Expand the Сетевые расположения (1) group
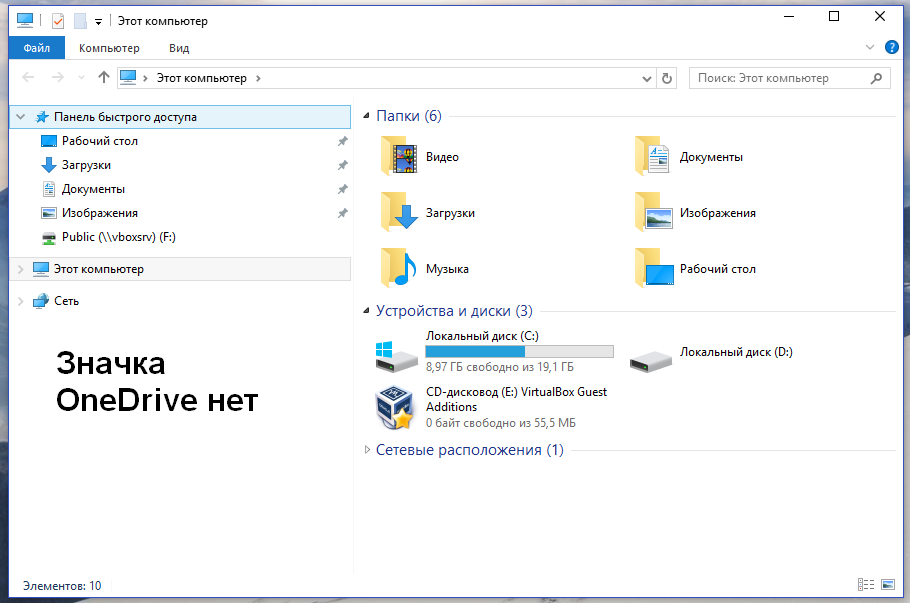 pos(367,450)
